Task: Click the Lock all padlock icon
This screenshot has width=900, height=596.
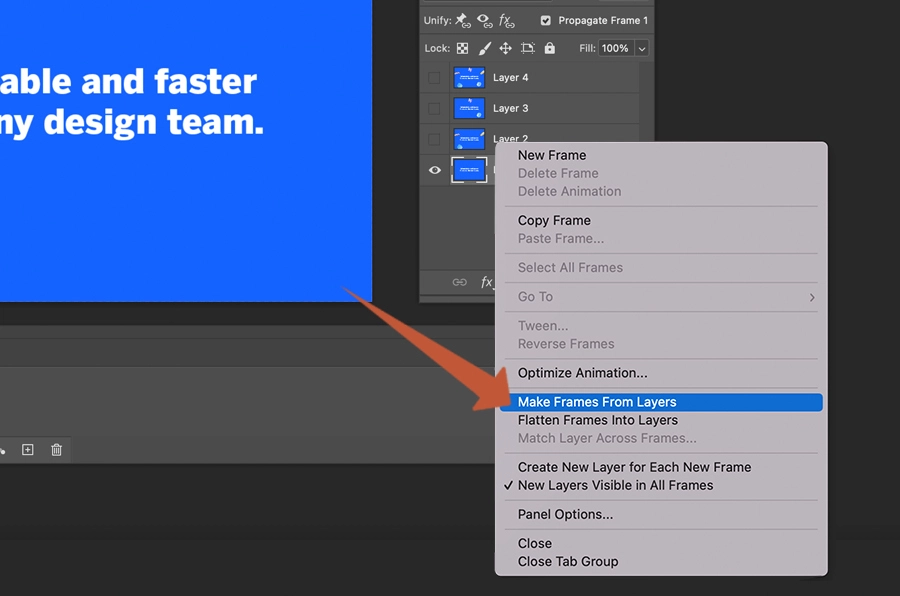Action: point(549,47)
